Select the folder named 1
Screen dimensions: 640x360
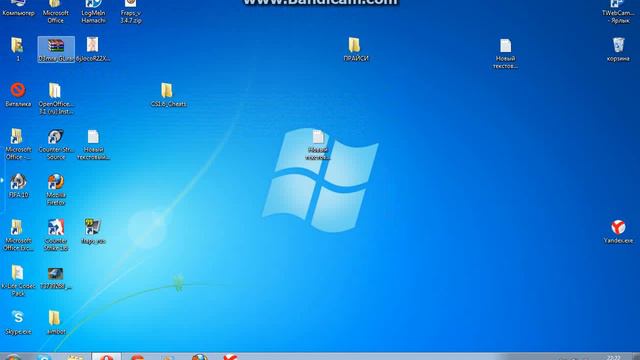tap(17, 49)
